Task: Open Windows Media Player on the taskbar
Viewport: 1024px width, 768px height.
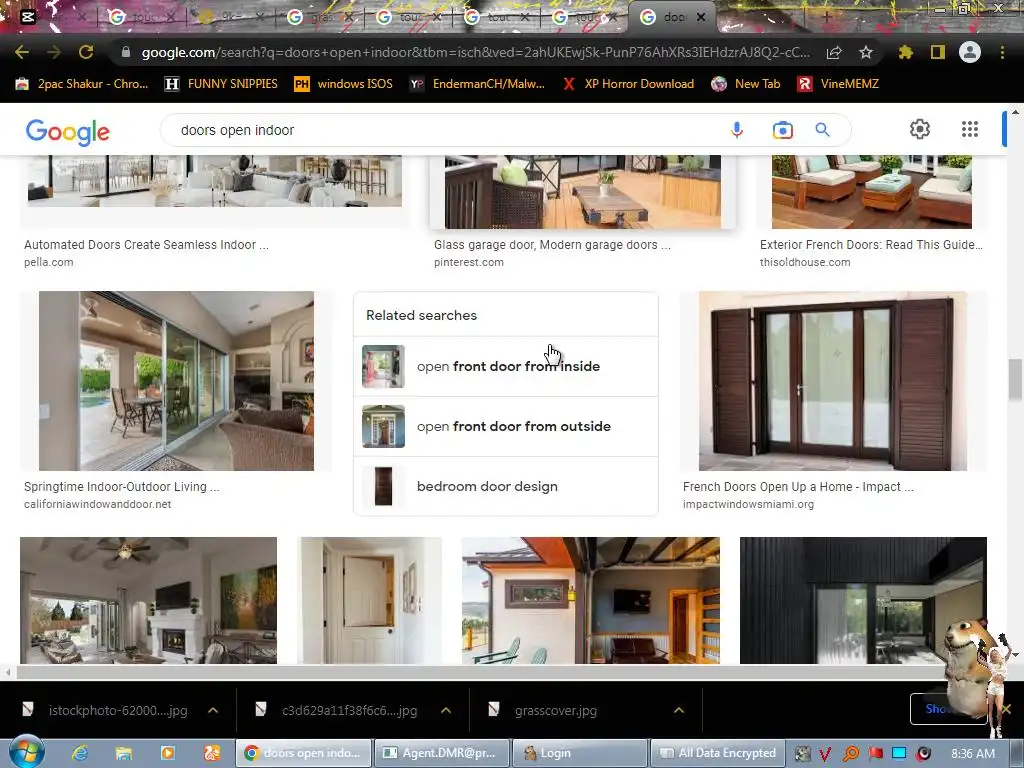Action: click(x=168, y=753)
